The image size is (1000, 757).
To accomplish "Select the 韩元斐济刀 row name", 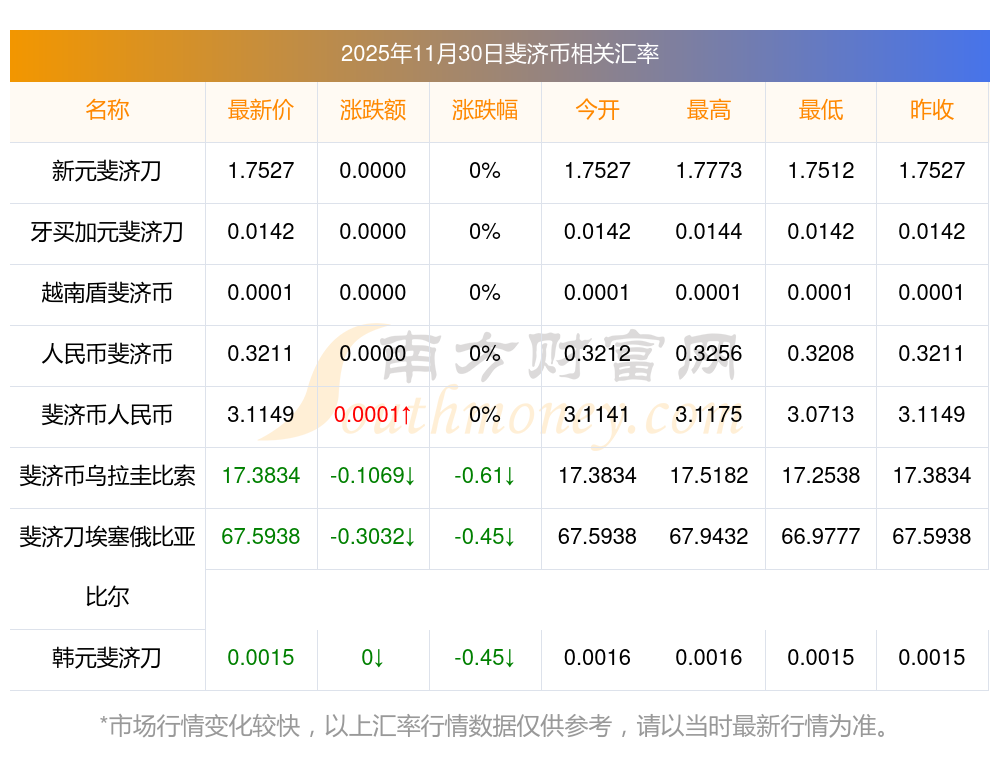I will pos(107,658).
